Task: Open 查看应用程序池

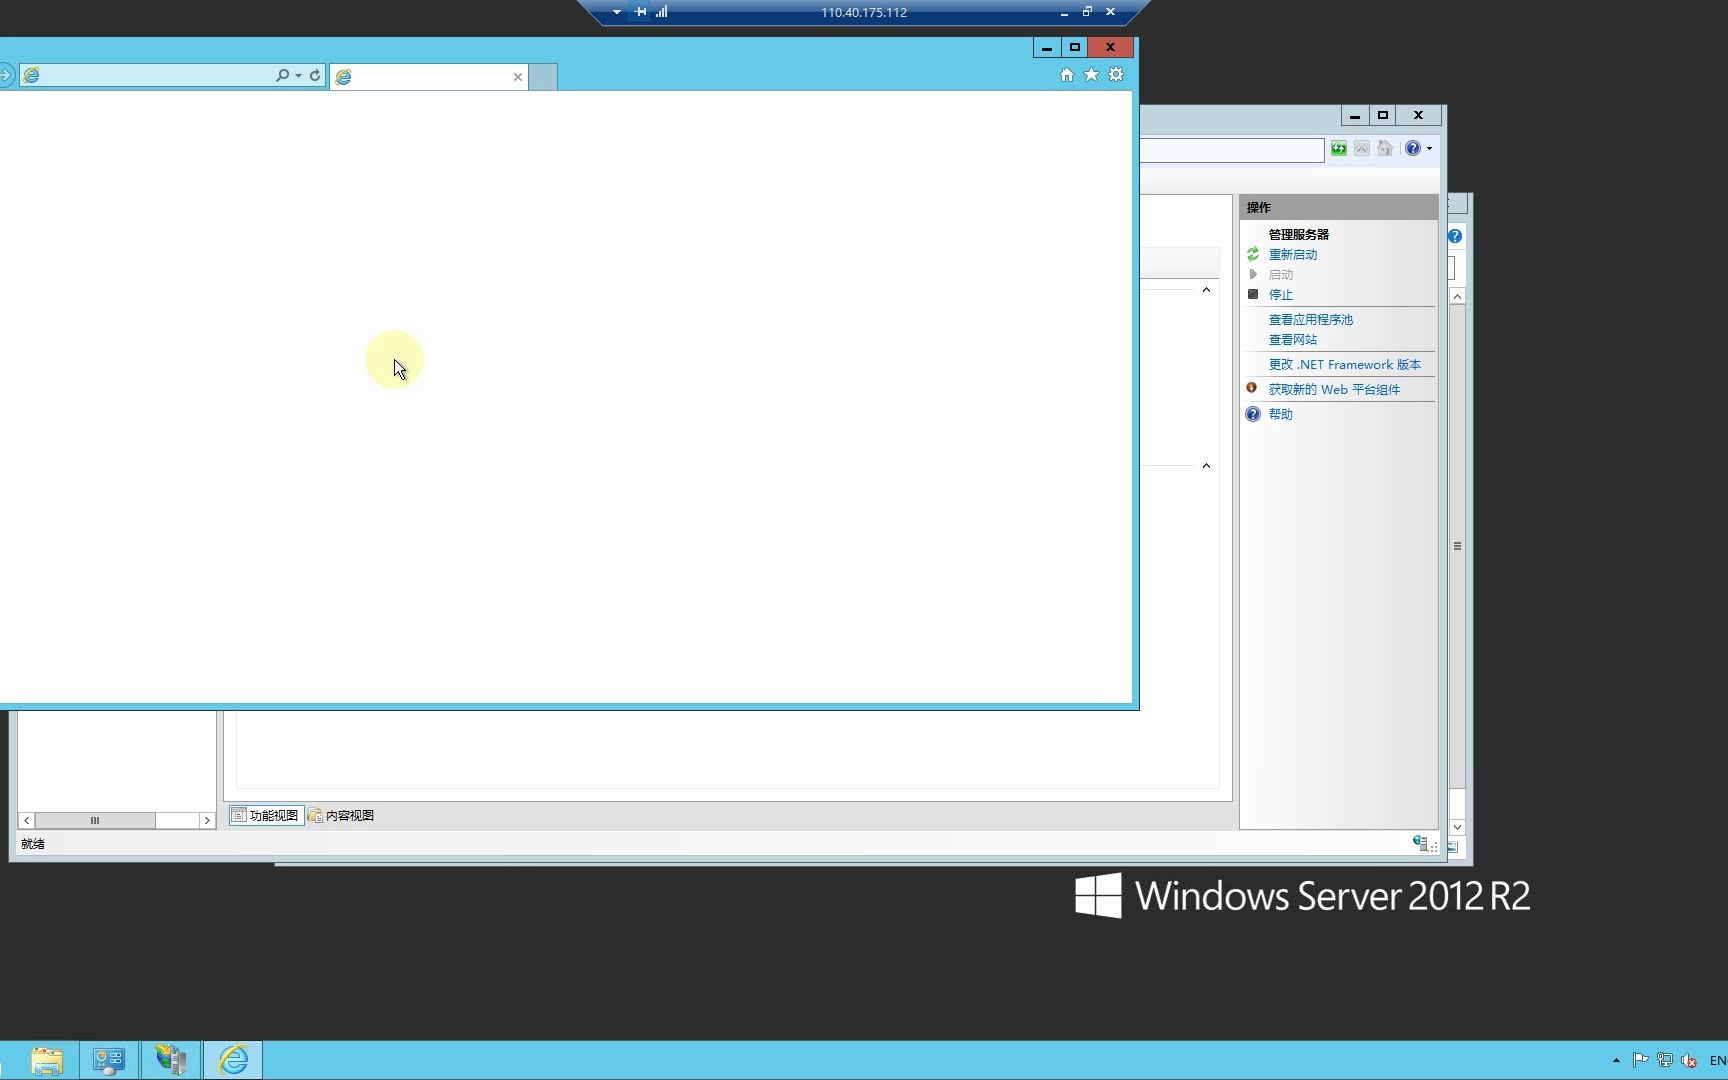Action: [x=1311, y=320]
